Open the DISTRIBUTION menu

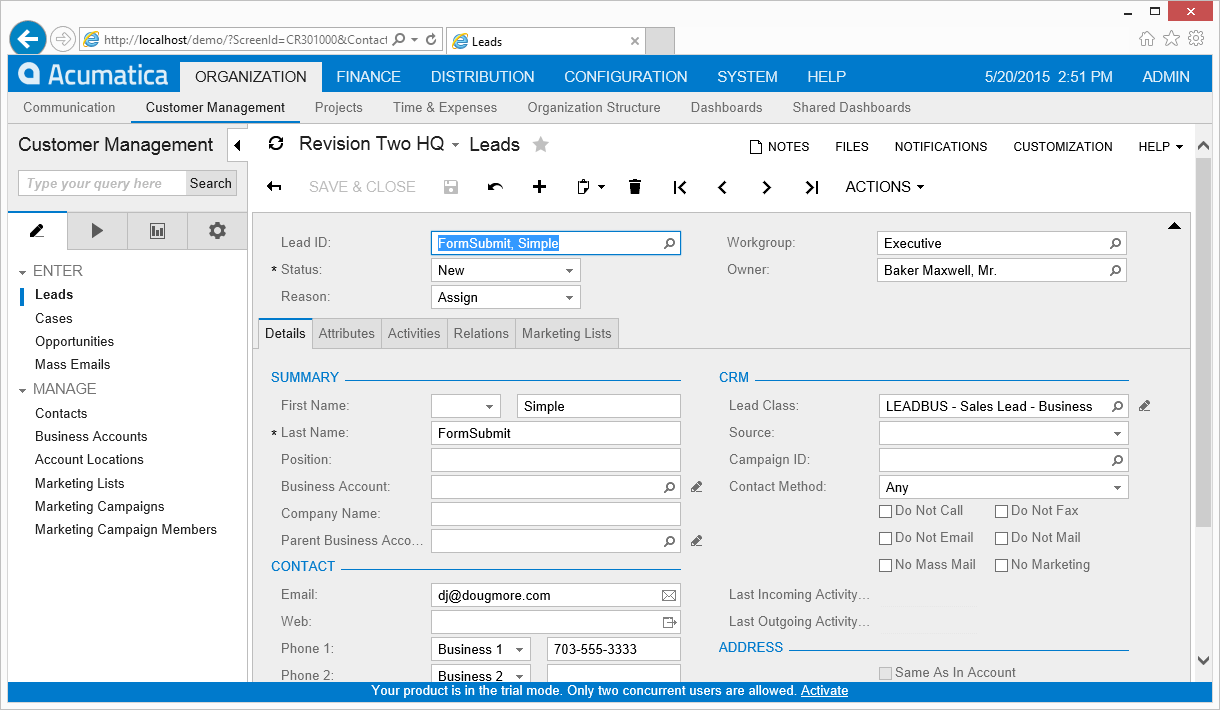482,76
